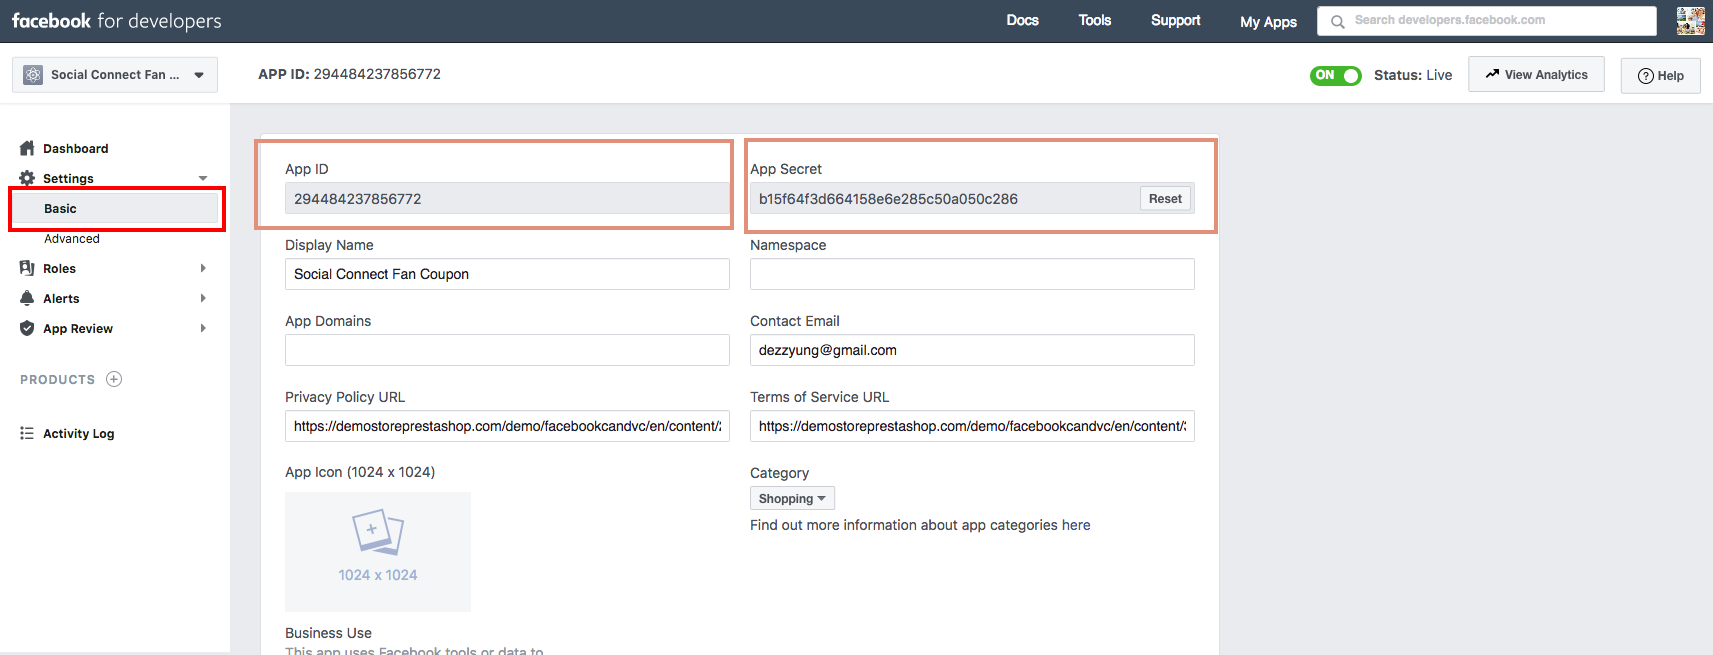The height and width of the screenshot is (655, 1713).
Task: Click the app icon next to Social Connect Fan
Action: (x=33, y=75)
